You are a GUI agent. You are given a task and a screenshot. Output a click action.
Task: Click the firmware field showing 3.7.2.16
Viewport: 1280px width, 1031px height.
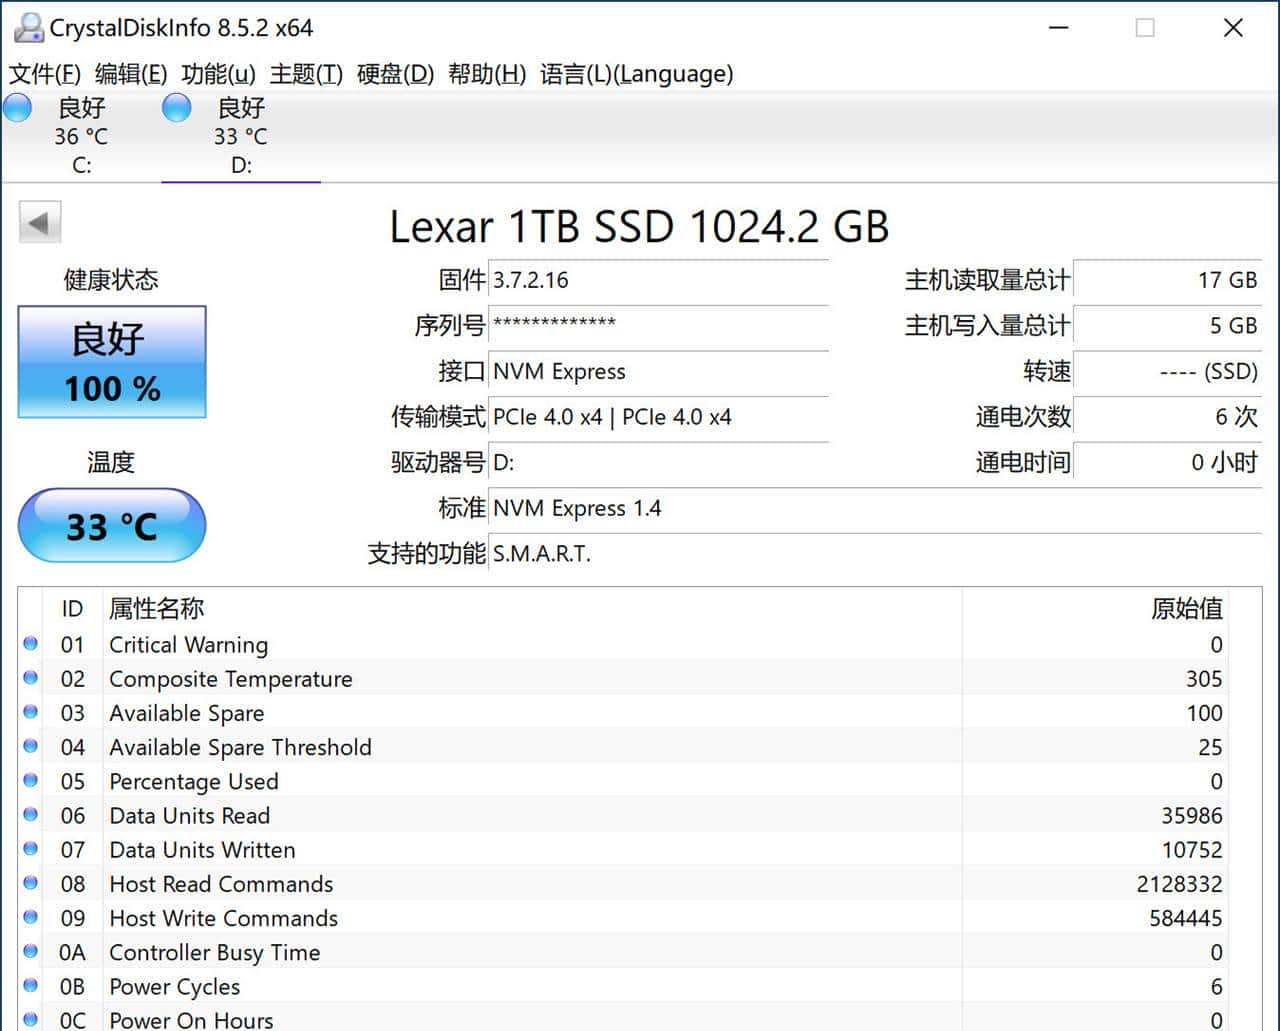658,281
